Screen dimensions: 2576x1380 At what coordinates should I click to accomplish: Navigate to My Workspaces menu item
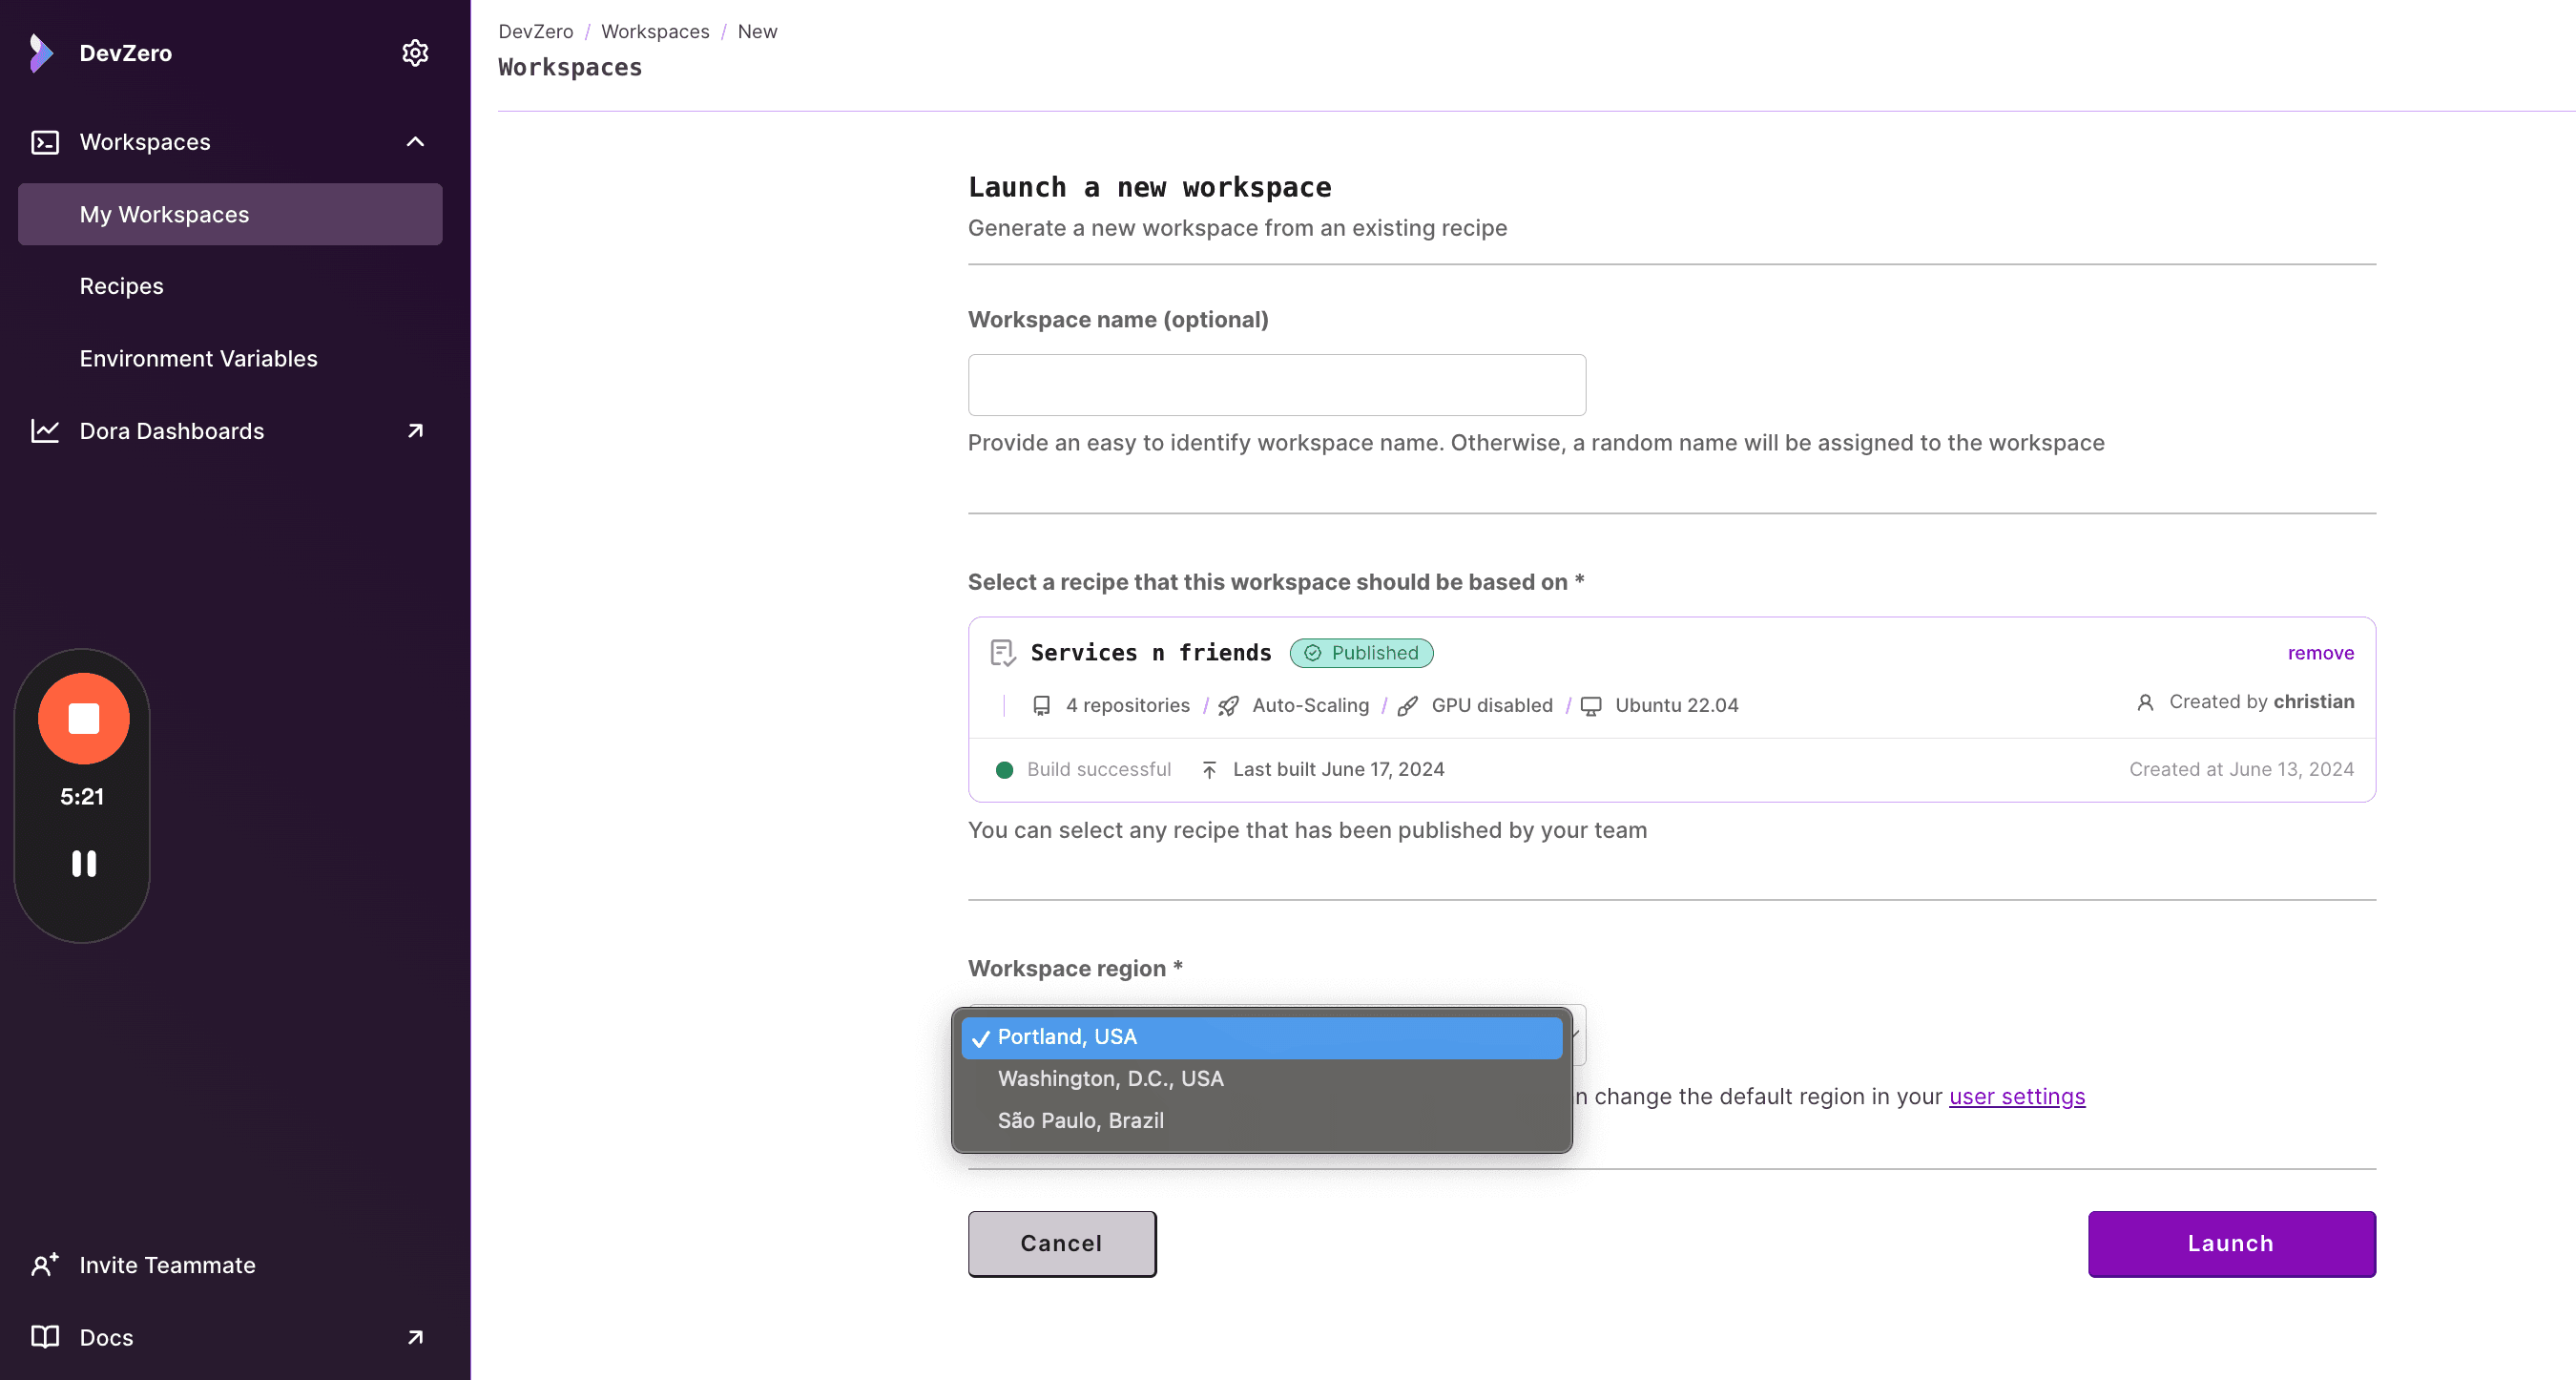coord(163,213)
